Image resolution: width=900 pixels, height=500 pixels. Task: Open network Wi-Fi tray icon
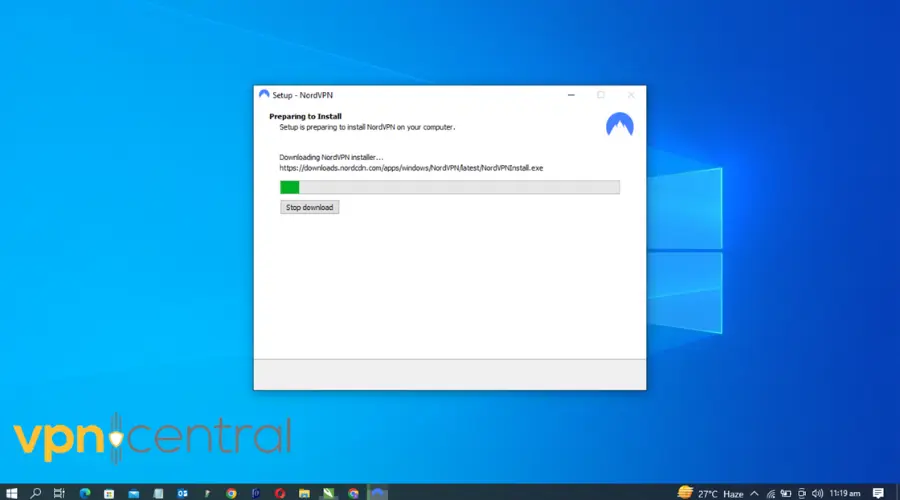[770, 493]
